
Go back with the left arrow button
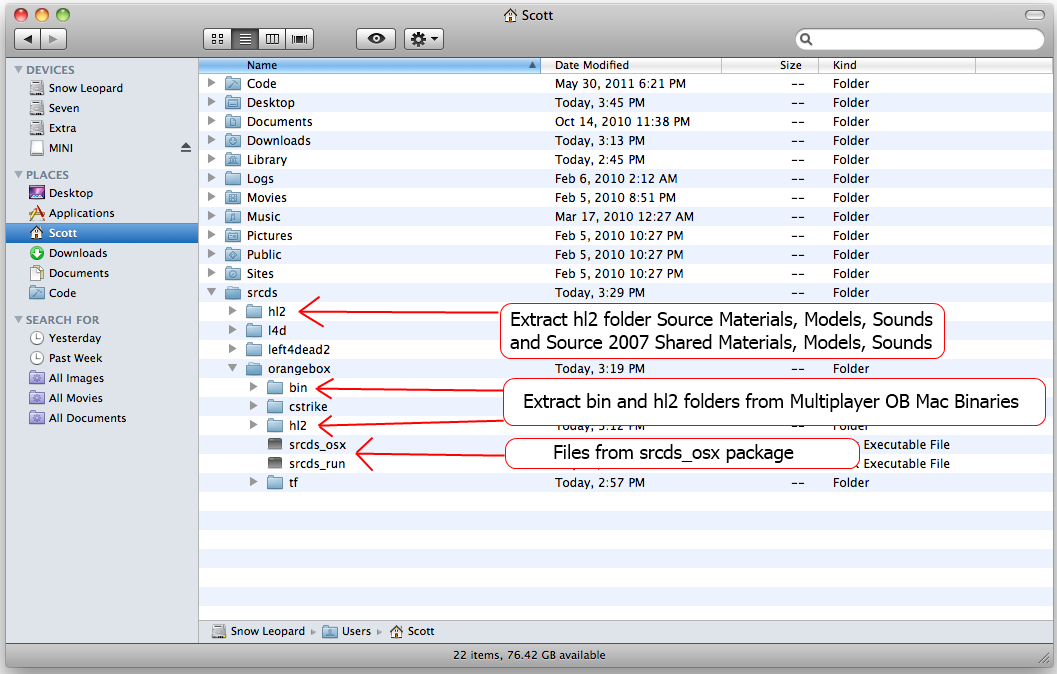click(28, 39)
